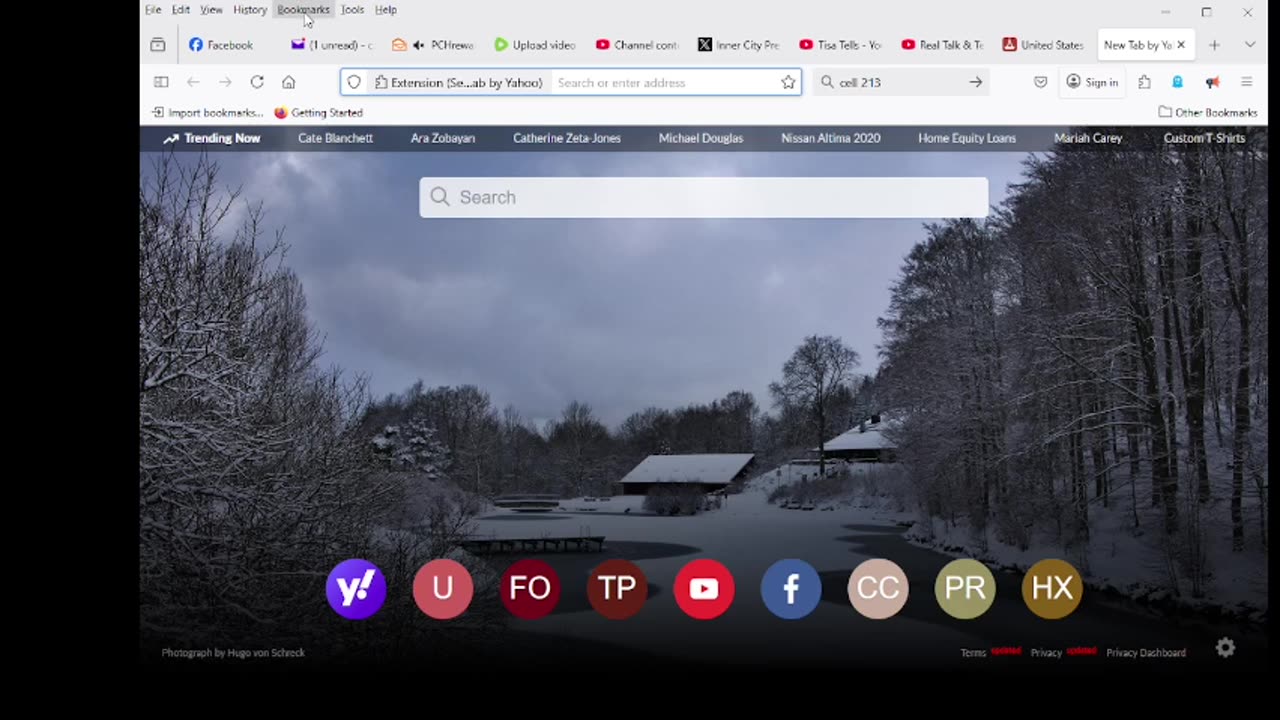Switch to the Tisa Tells YouTube tab
This screenshot has width=1280, height=720.
[842, 45]
